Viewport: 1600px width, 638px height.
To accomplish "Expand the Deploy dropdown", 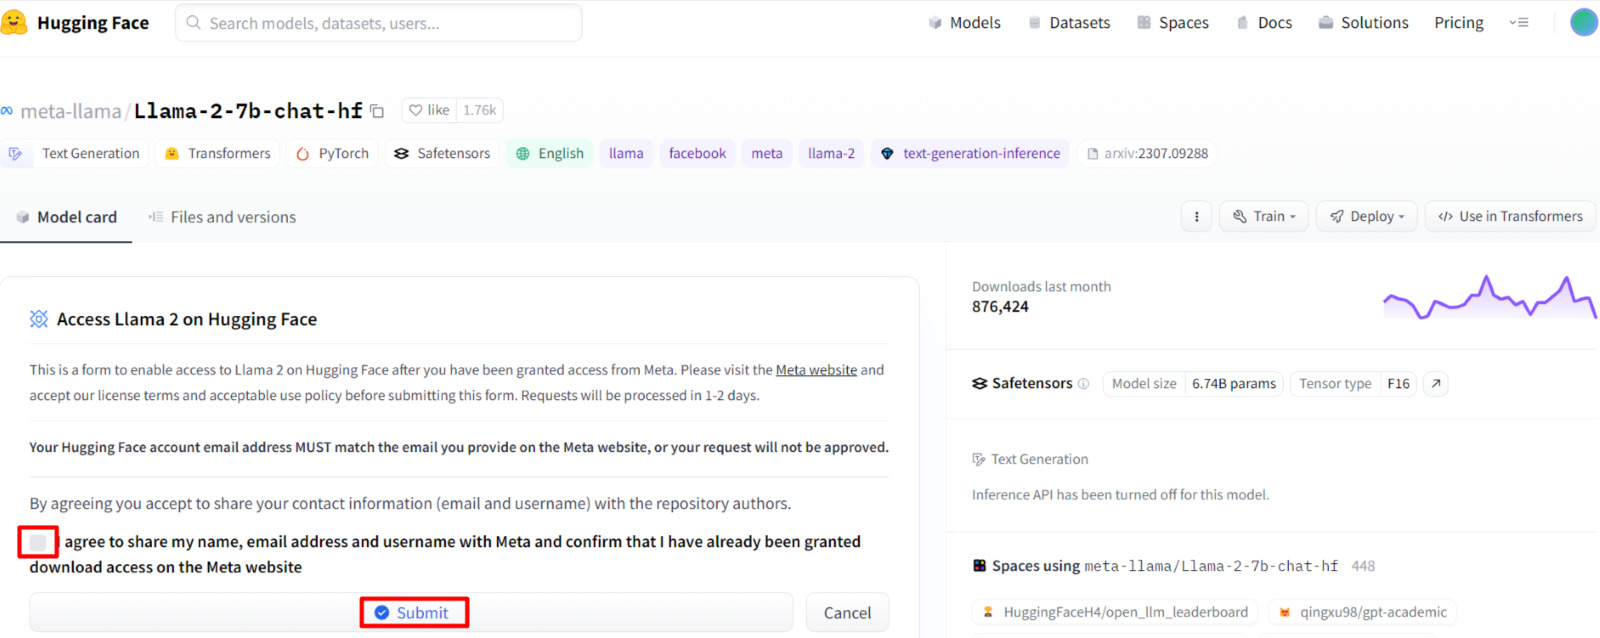I will (x=1367, y=216).
